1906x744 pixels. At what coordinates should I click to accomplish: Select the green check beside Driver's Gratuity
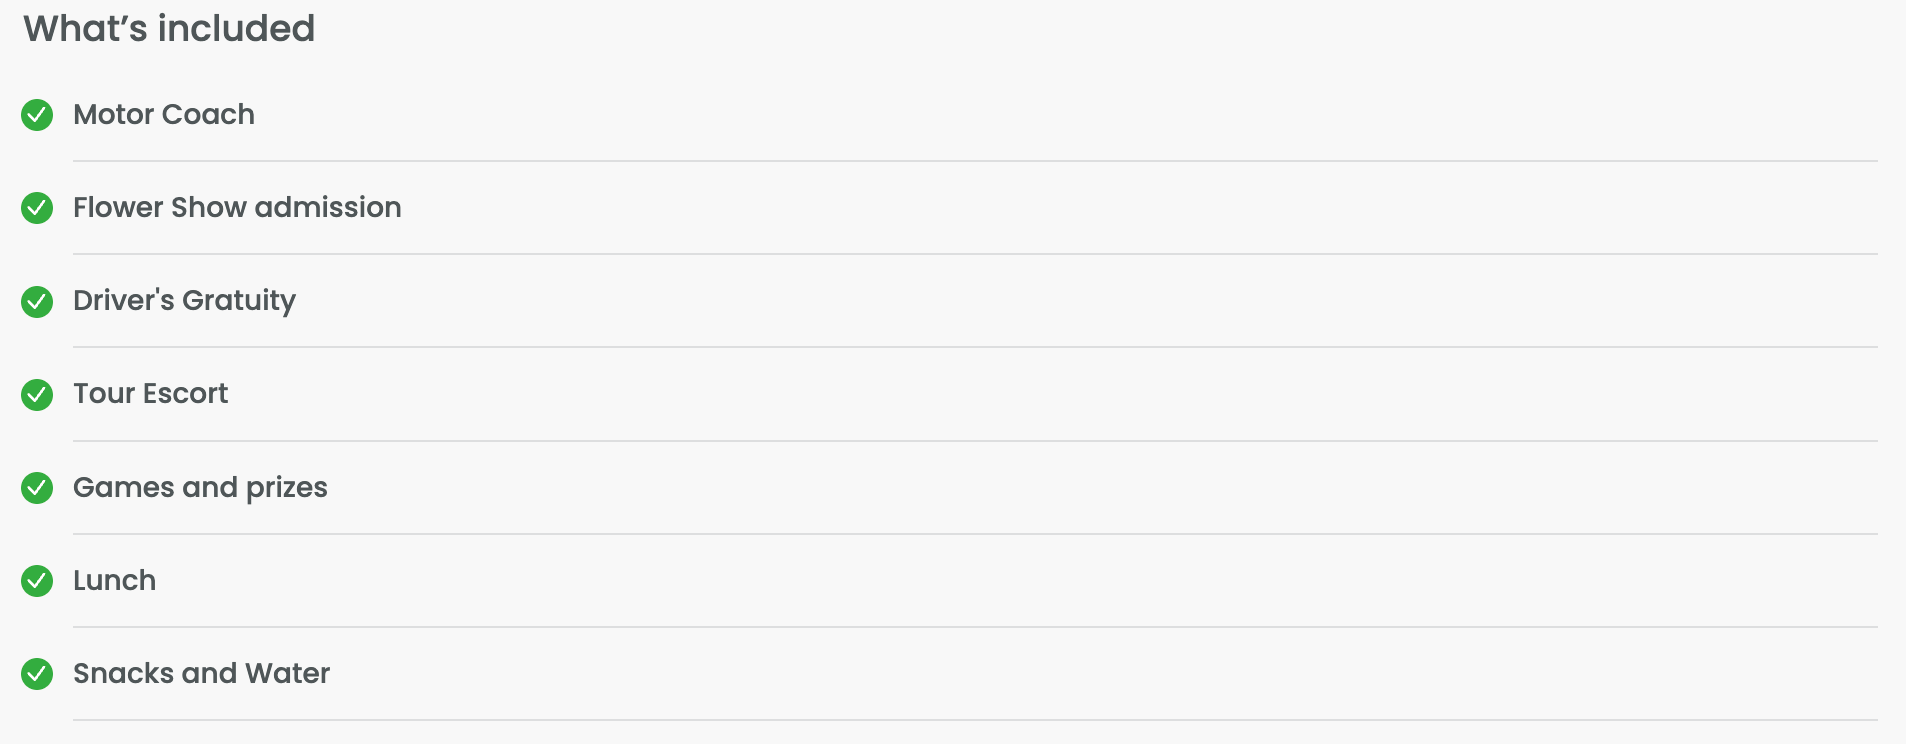coord(37,301)
